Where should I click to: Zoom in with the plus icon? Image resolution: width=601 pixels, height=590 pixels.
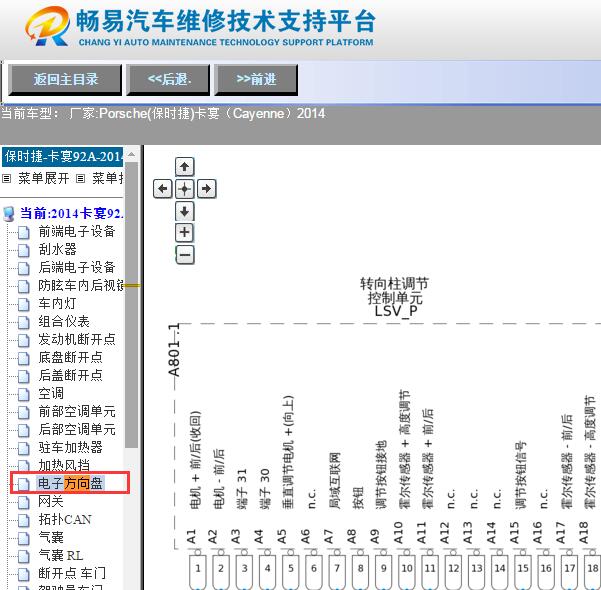pos(185,232)
